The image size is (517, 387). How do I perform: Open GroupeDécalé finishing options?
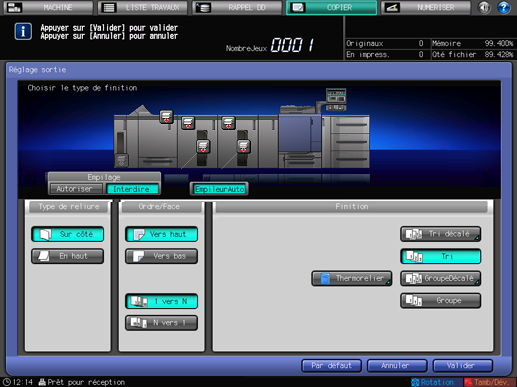(440, 278)
